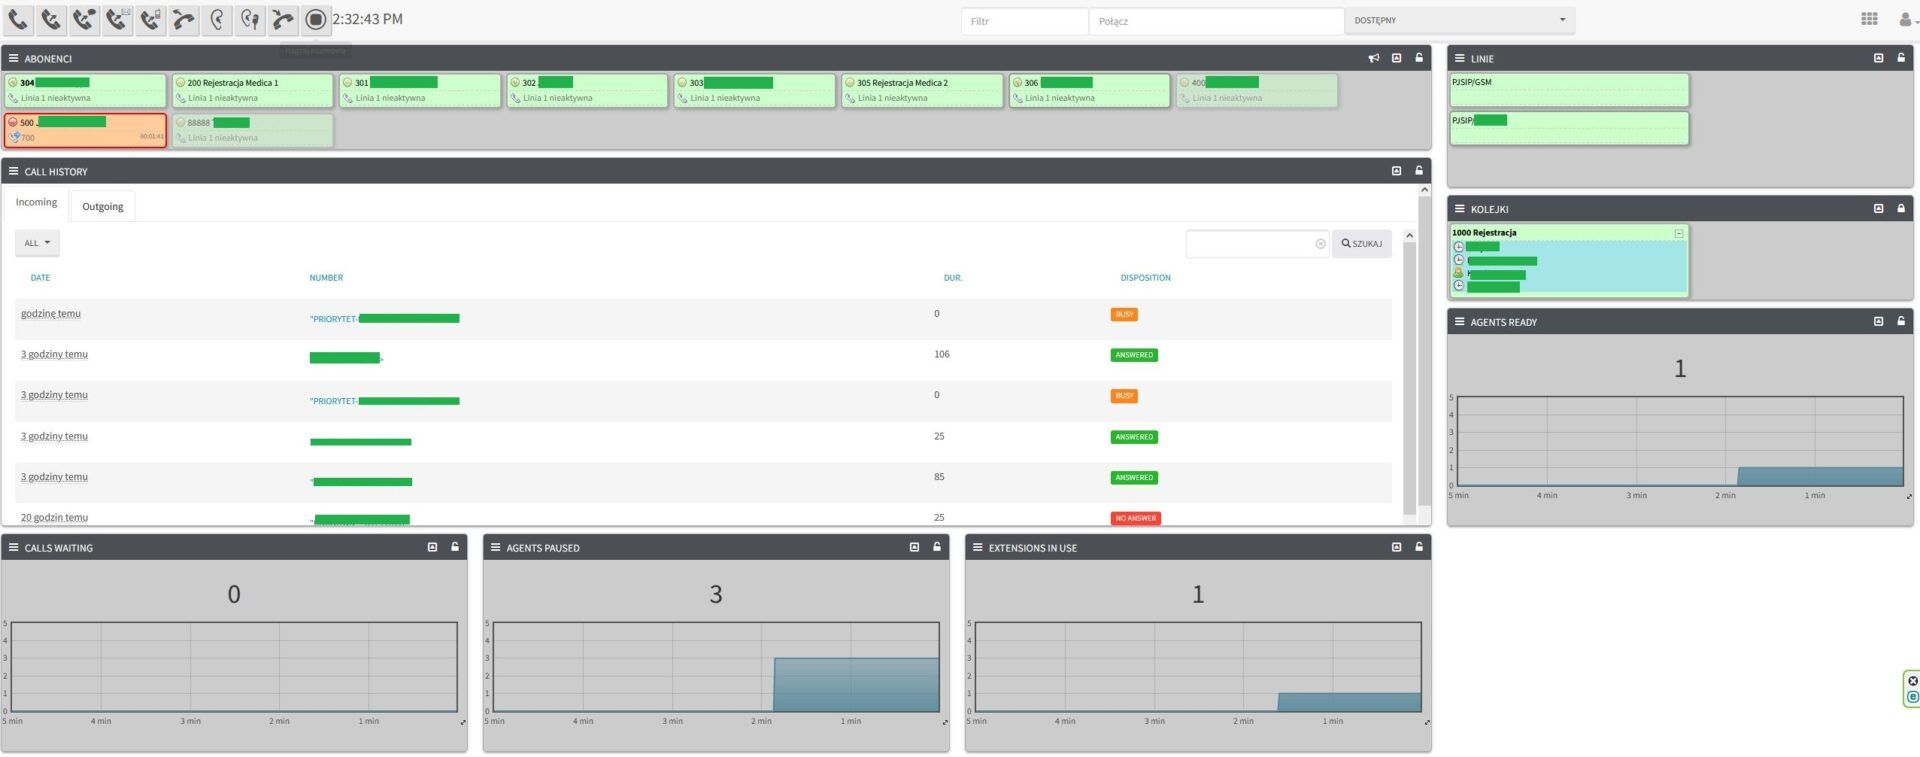This screenshot has width=1920, height=757.
Task: Sort call history by DUR. column
Action: coord(953,278)
